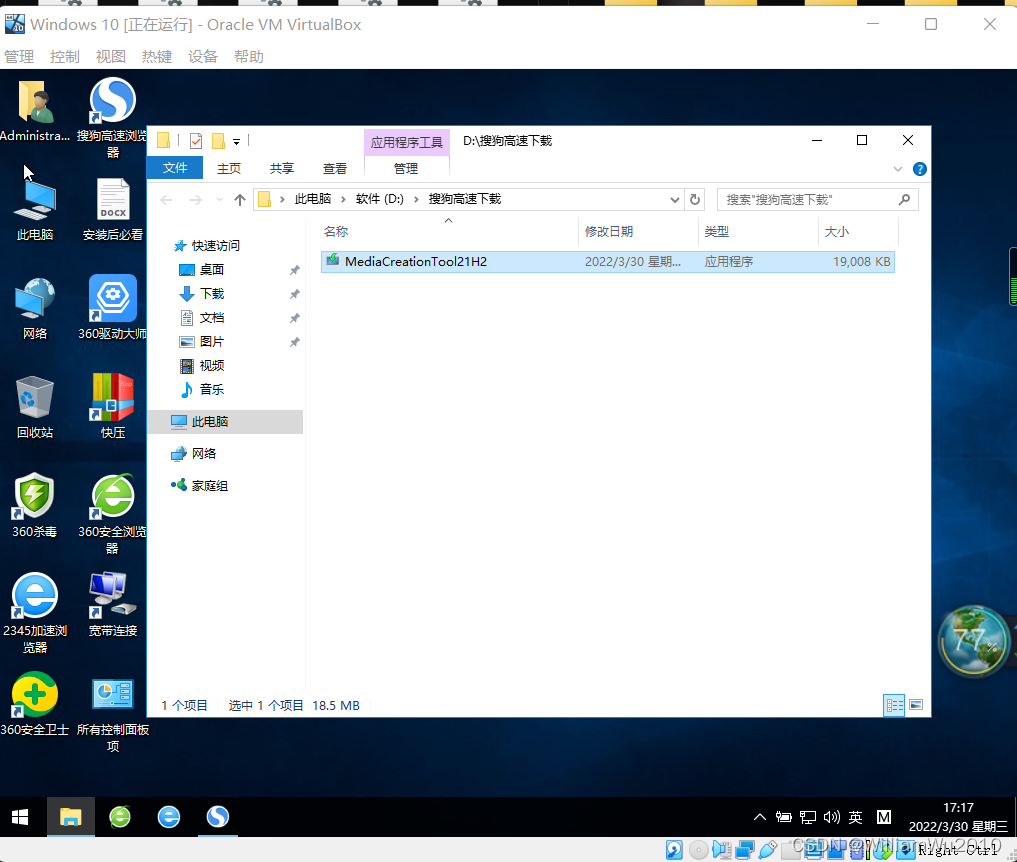Open the 查看 ribbon tab

click(x=335, y=169)
